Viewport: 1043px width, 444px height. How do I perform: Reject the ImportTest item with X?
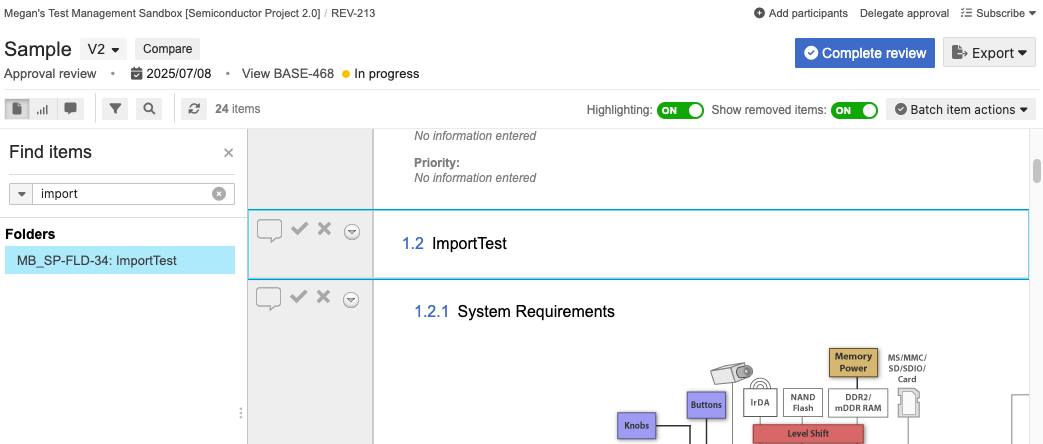tap(324, 230)
